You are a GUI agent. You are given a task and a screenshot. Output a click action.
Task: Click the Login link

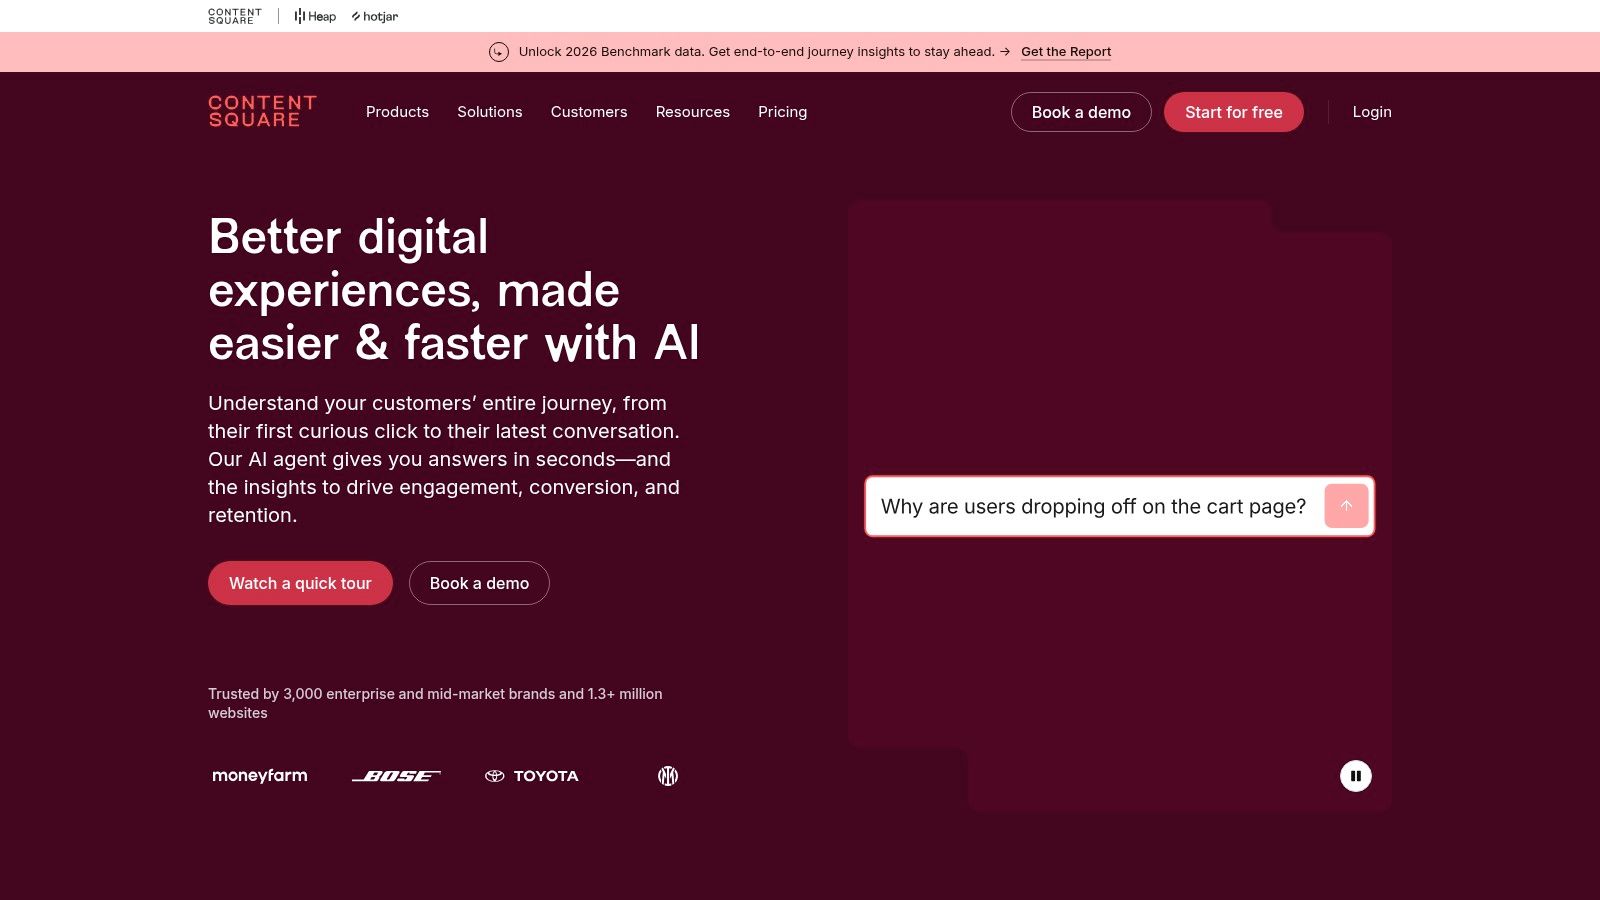(1372, 112)
